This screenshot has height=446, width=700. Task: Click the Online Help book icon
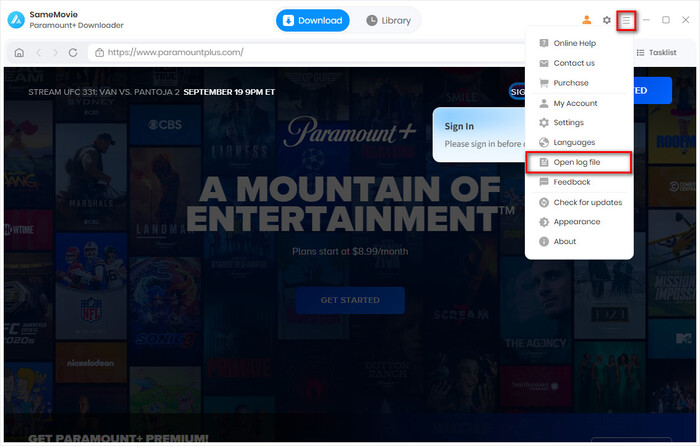[x=544, y=43]
